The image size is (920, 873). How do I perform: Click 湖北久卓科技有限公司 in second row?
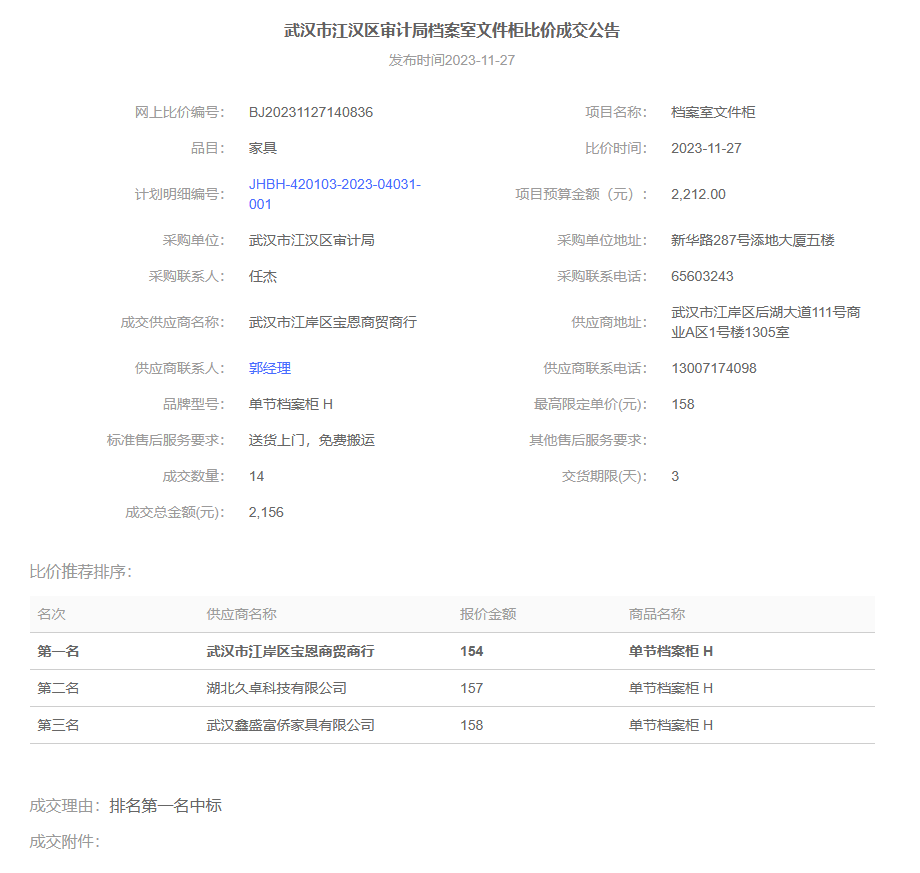tap(276, 688)
